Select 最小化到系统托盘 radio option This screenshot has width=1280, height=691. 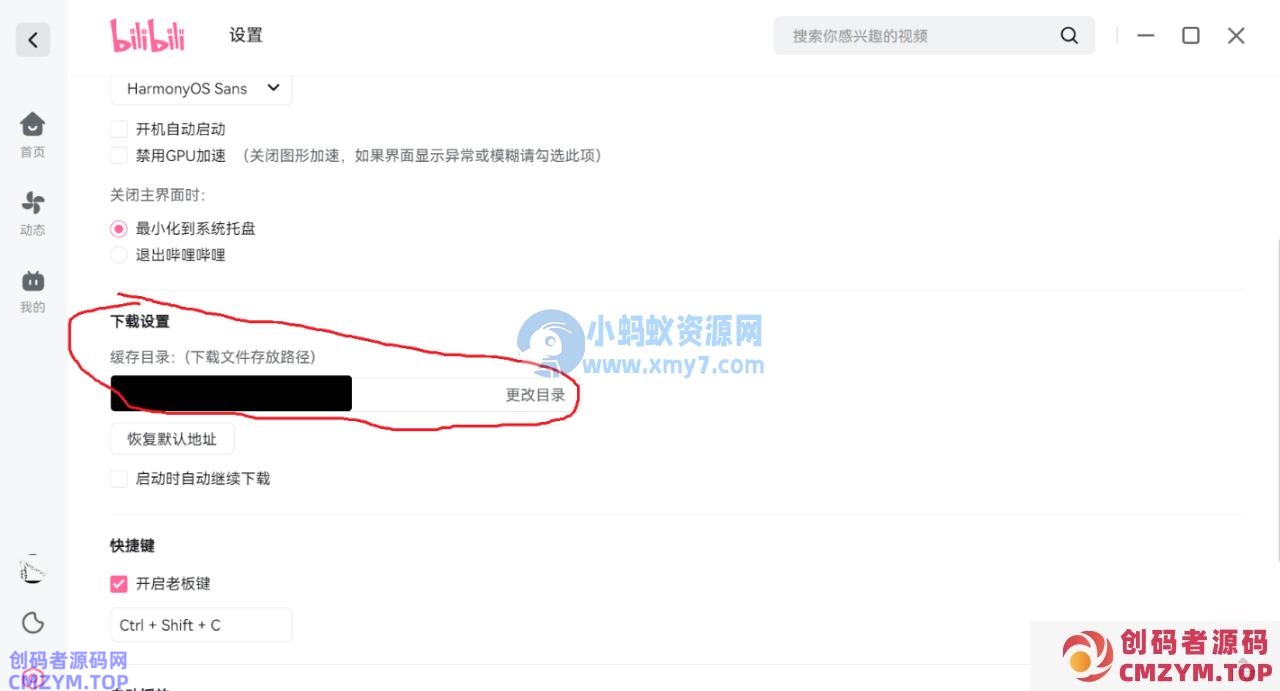[119, 228]
